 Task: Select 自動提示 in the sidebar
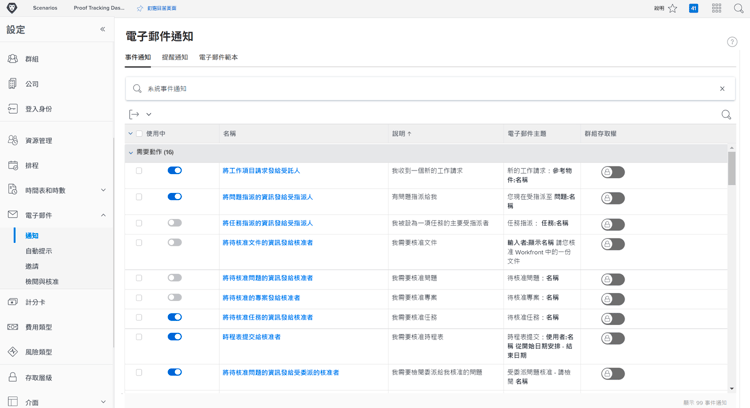[x=39, y=251]
